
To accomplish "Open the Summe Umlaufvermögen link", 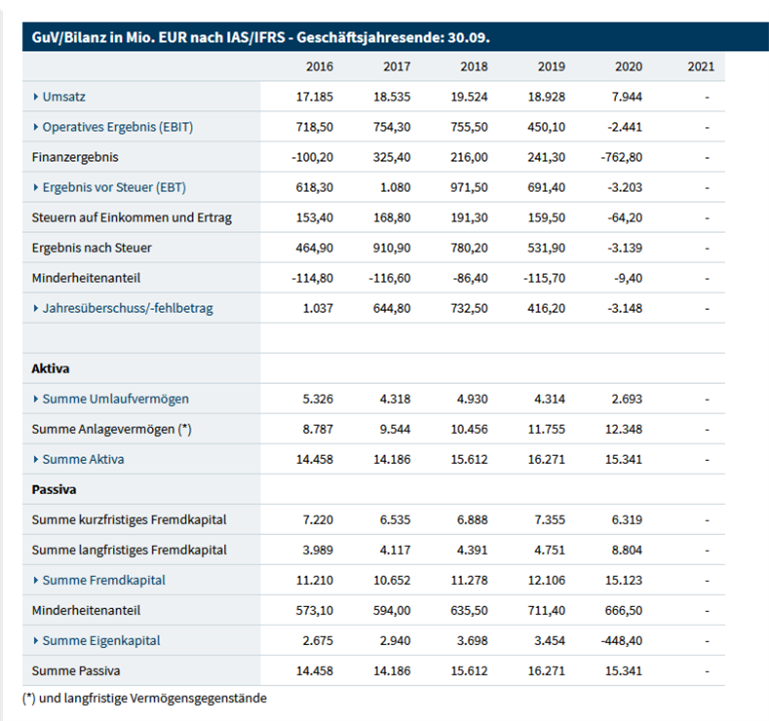I will tap(115, 399).
